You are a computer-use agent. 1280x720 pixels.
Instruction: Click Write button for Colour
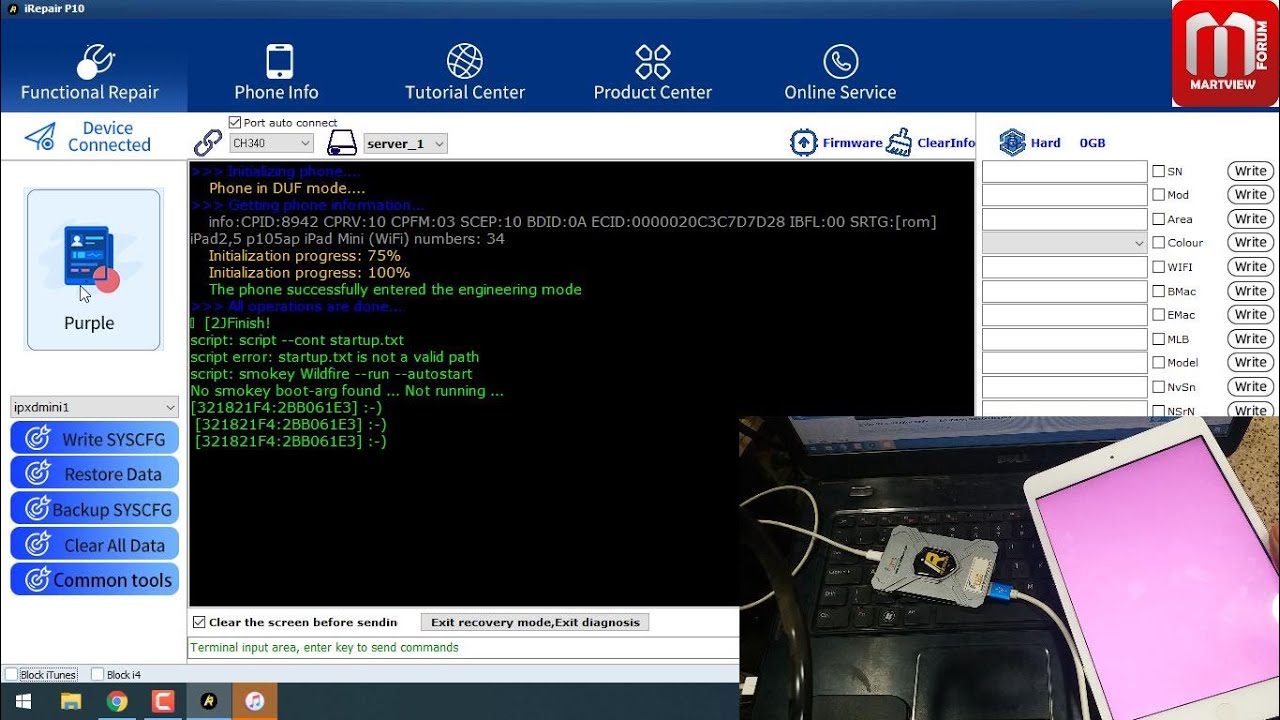pyautogui.click(x=1250, y=243)
